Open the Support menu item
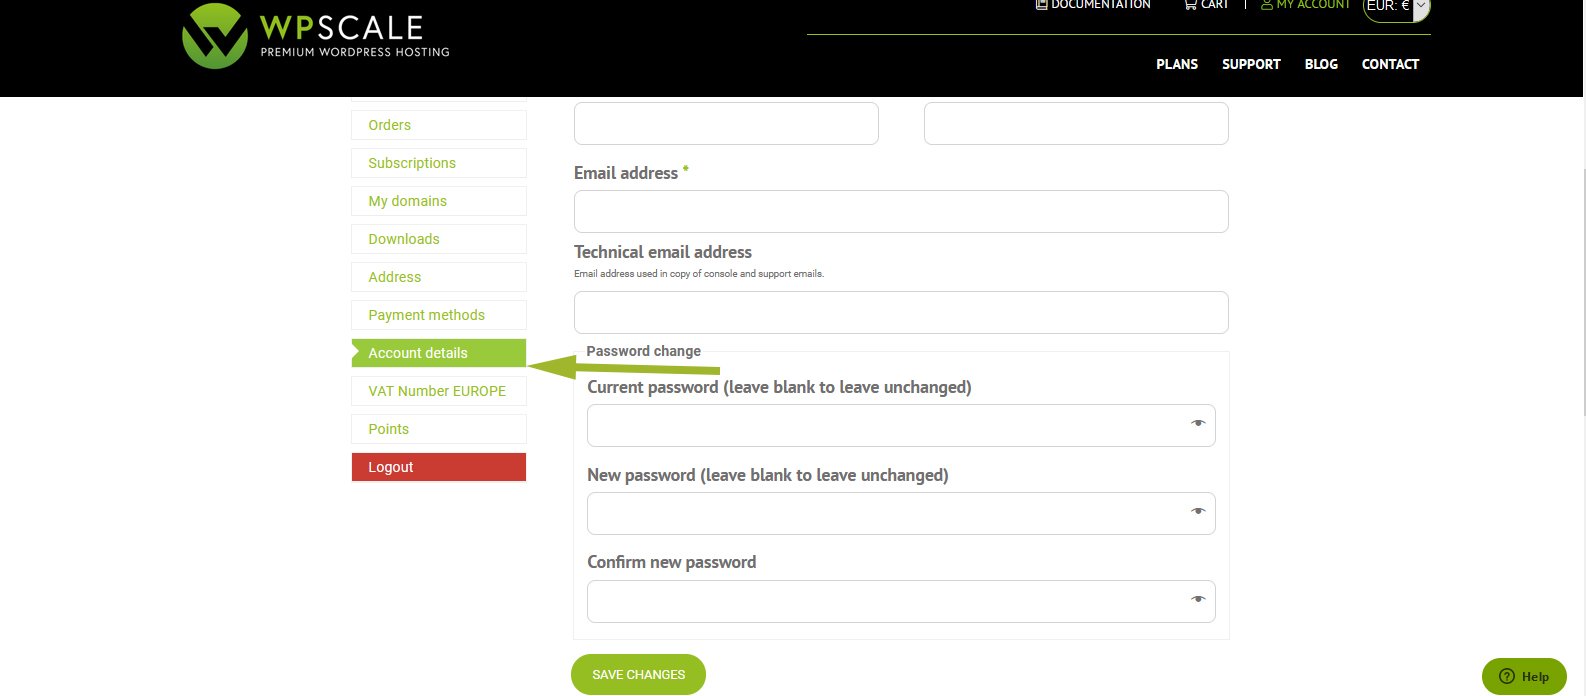Screen dimensions: 1586x696 [1250, 64]
